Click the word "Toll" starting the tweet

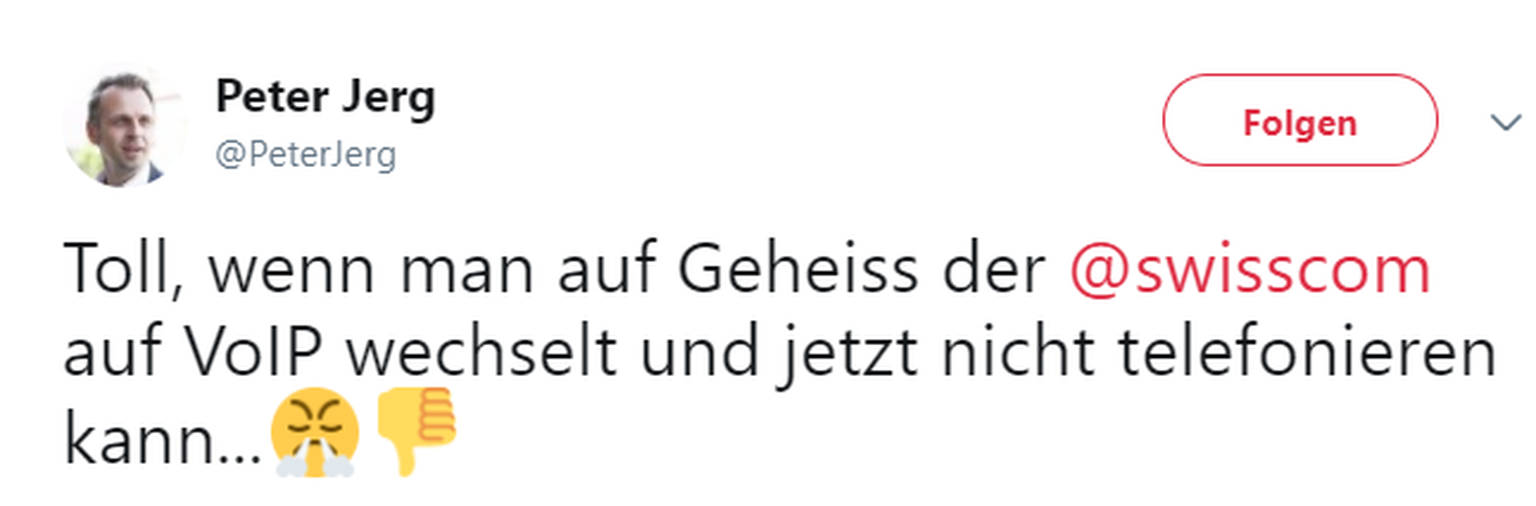pos(112,271)
